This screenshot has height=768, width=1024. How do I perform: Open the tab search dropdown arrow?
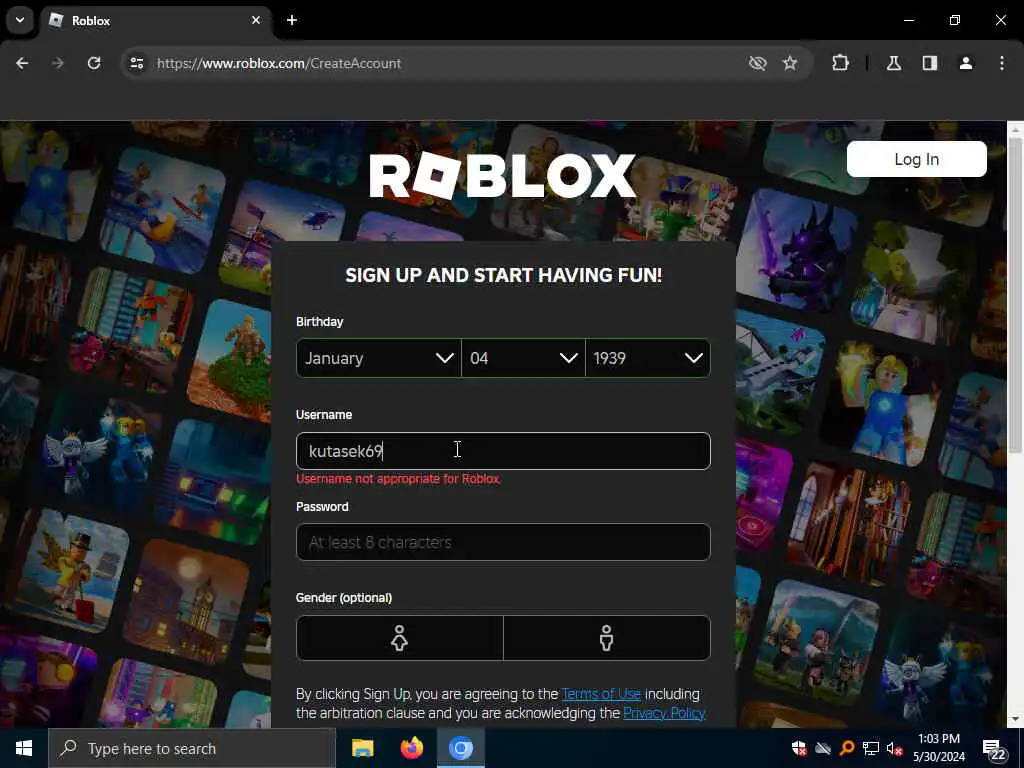coord(20,20)
